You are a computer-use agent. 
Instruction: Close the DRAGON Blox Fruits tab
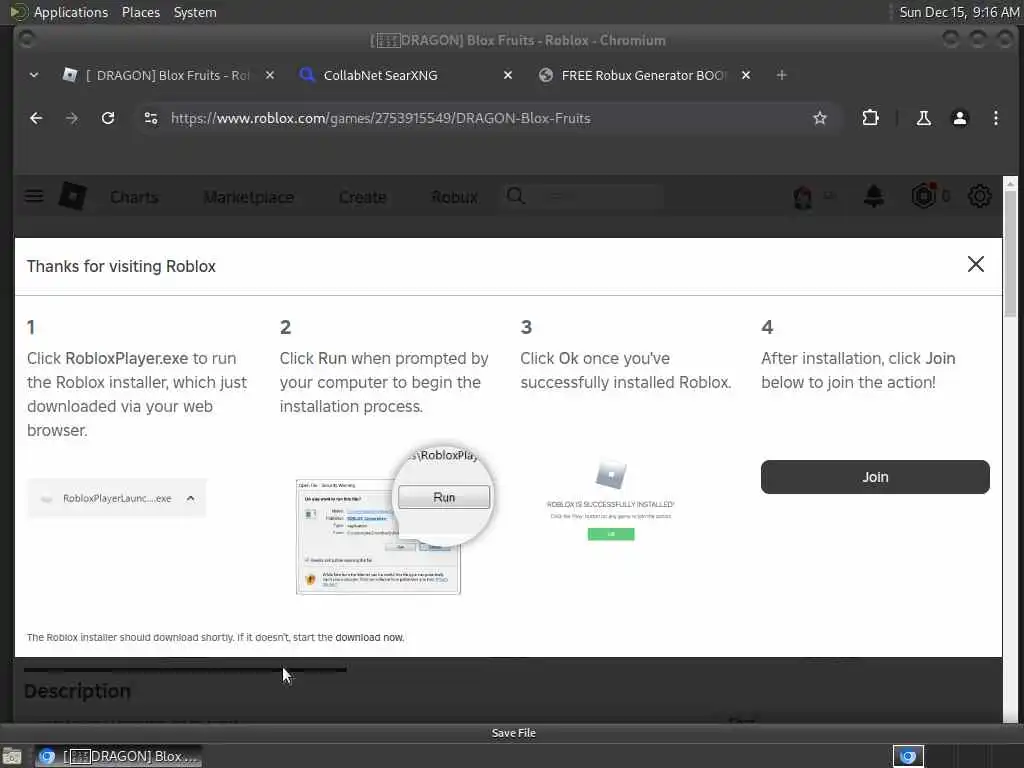pos(270,75)
